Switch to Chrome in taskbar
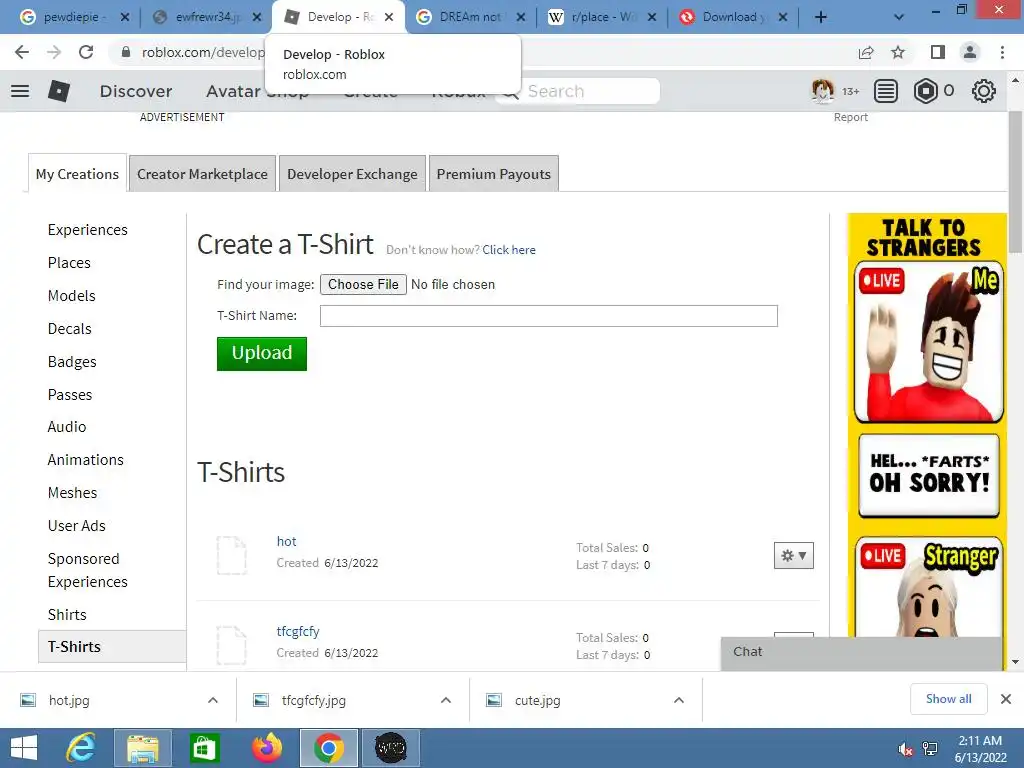The height and width of the screenshot is (768, 1024). click(x=328, y=748)
